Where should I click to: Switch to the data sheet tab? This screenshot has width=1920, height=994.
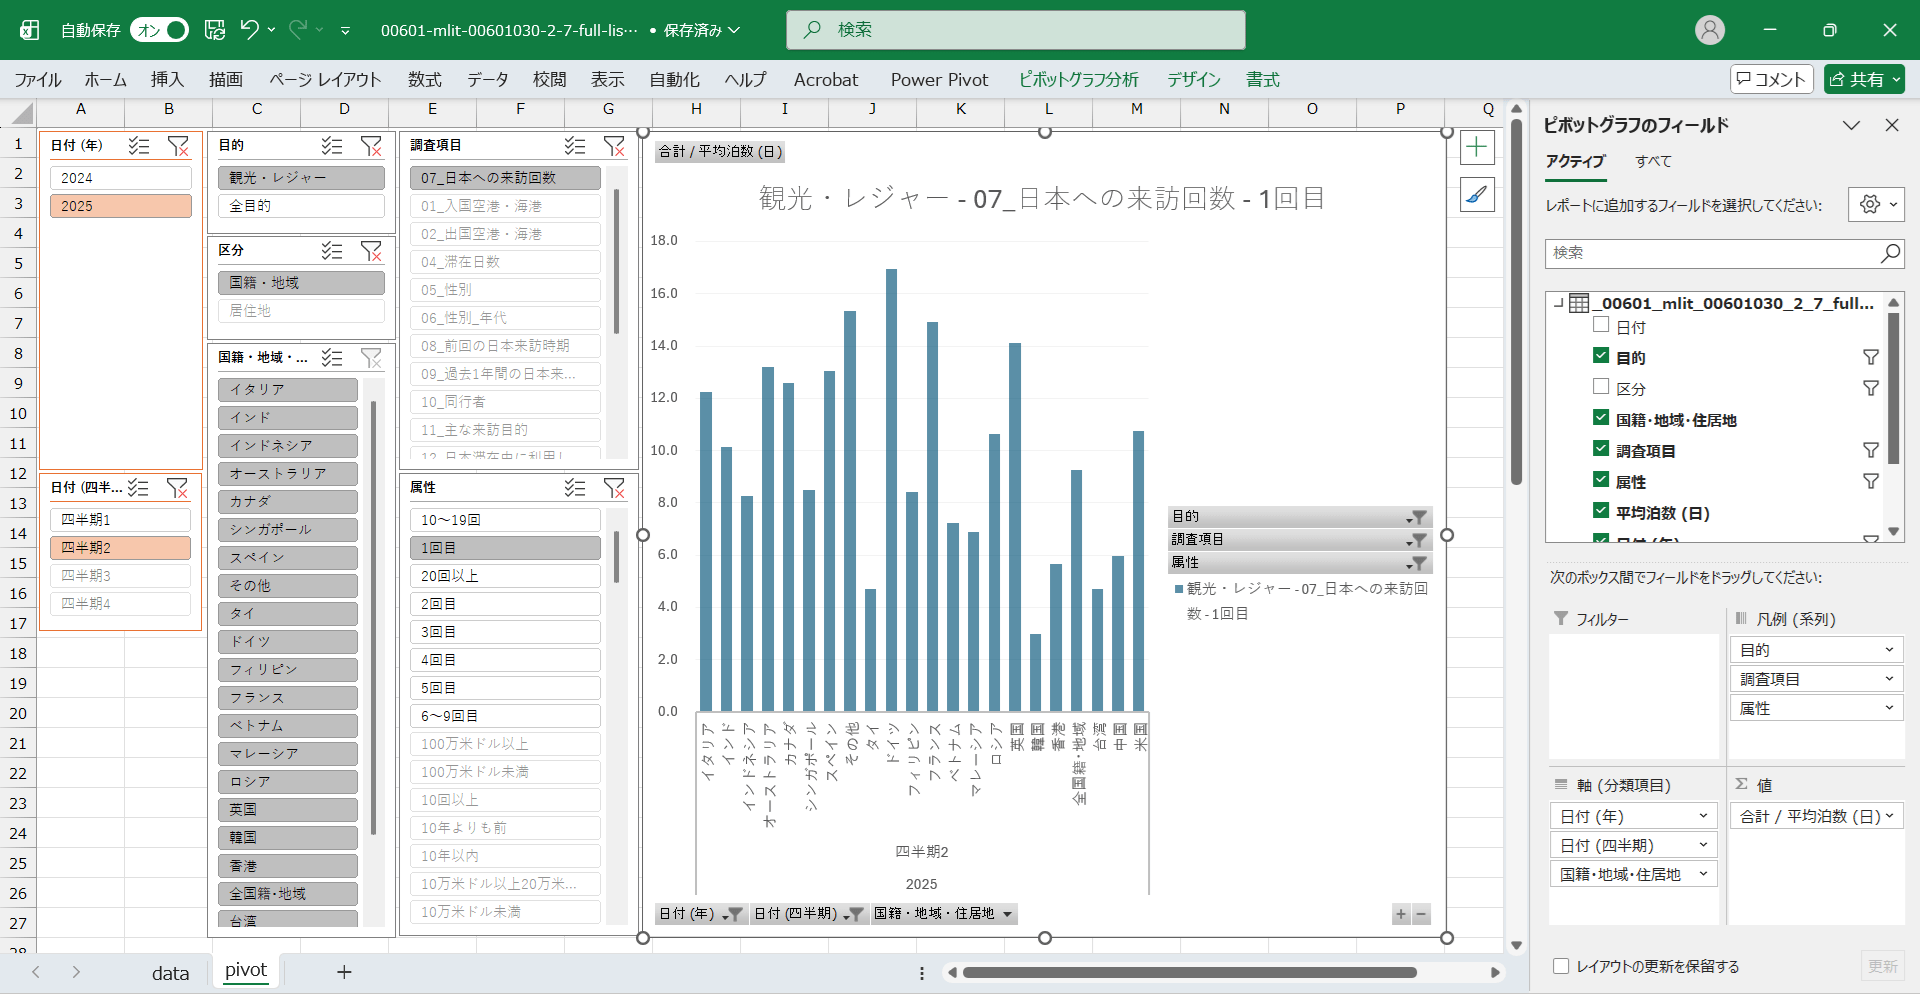[x=170, y=973]
